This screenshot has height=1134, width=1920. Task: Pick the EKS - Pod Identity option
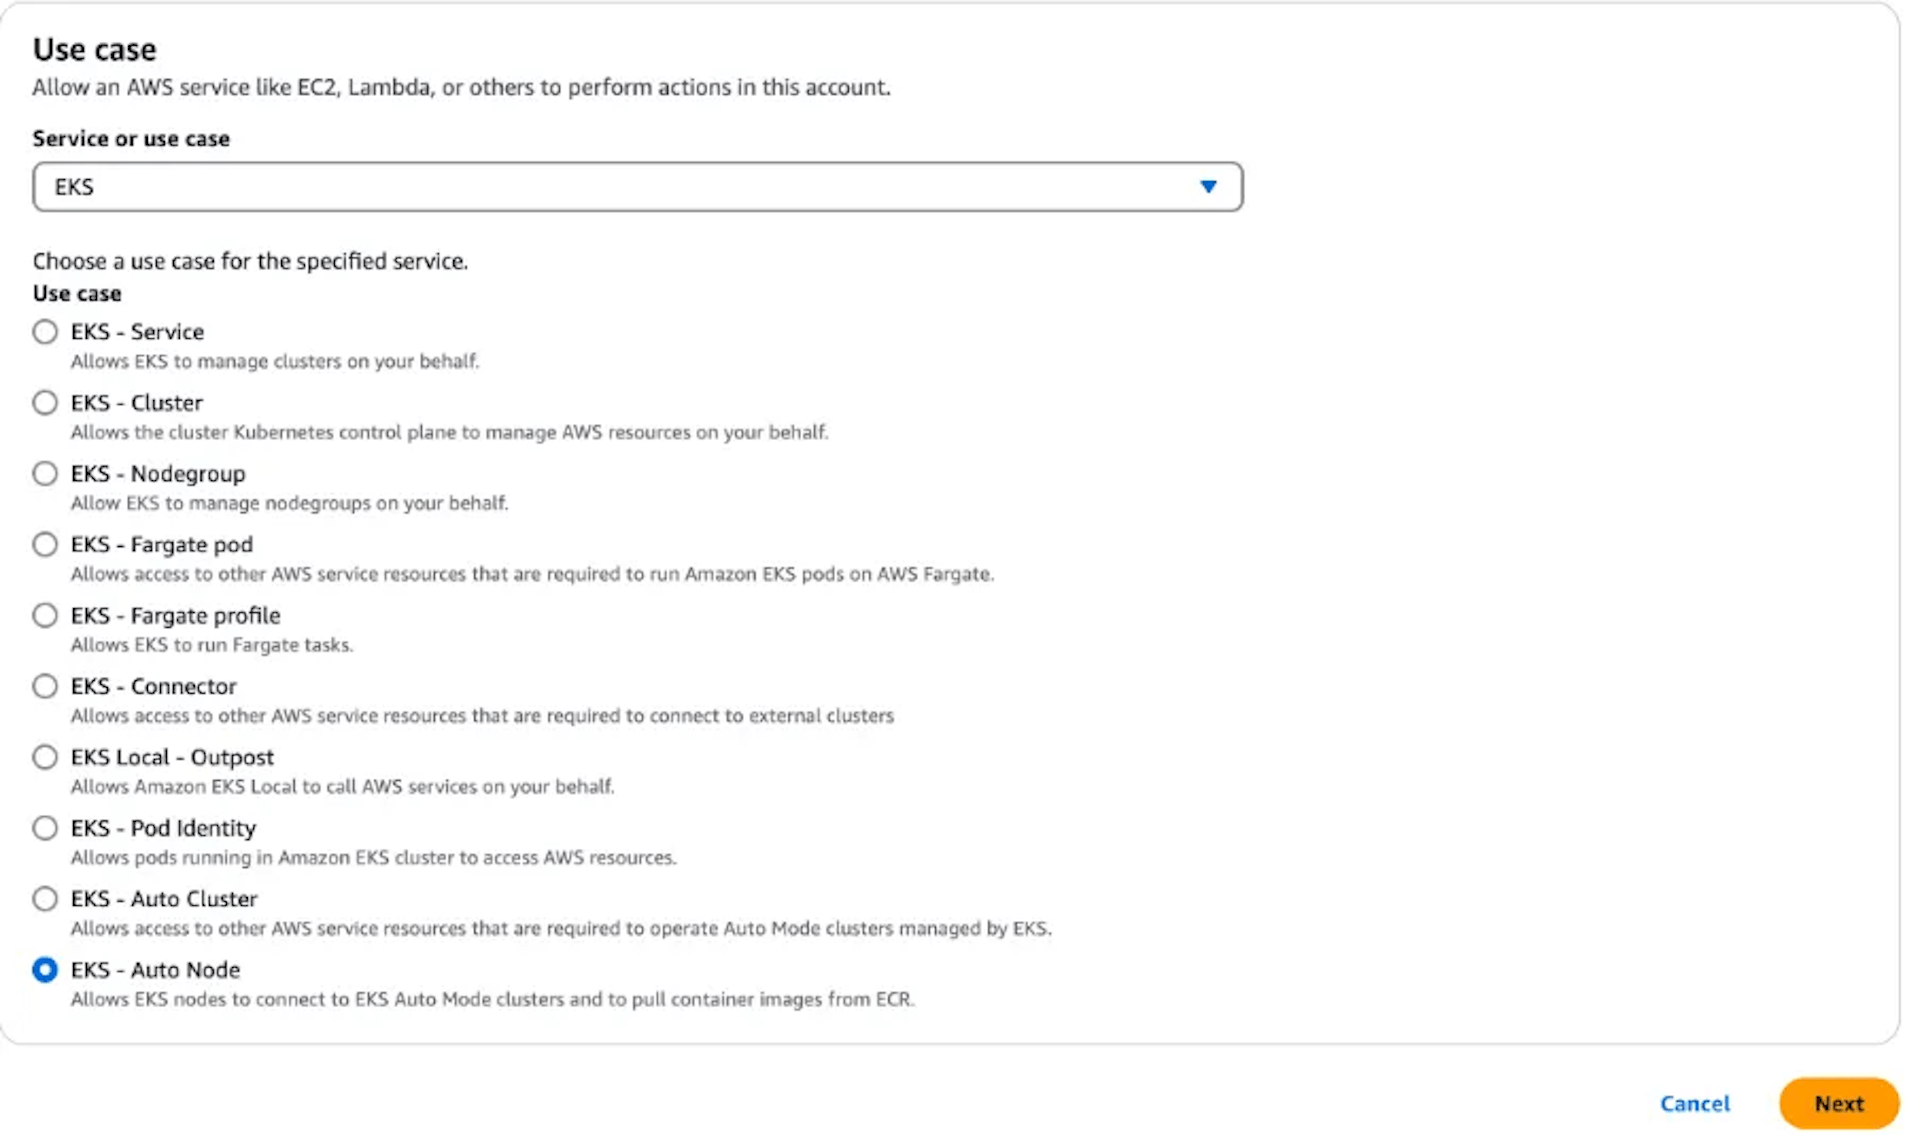click(x=45, y=829)
